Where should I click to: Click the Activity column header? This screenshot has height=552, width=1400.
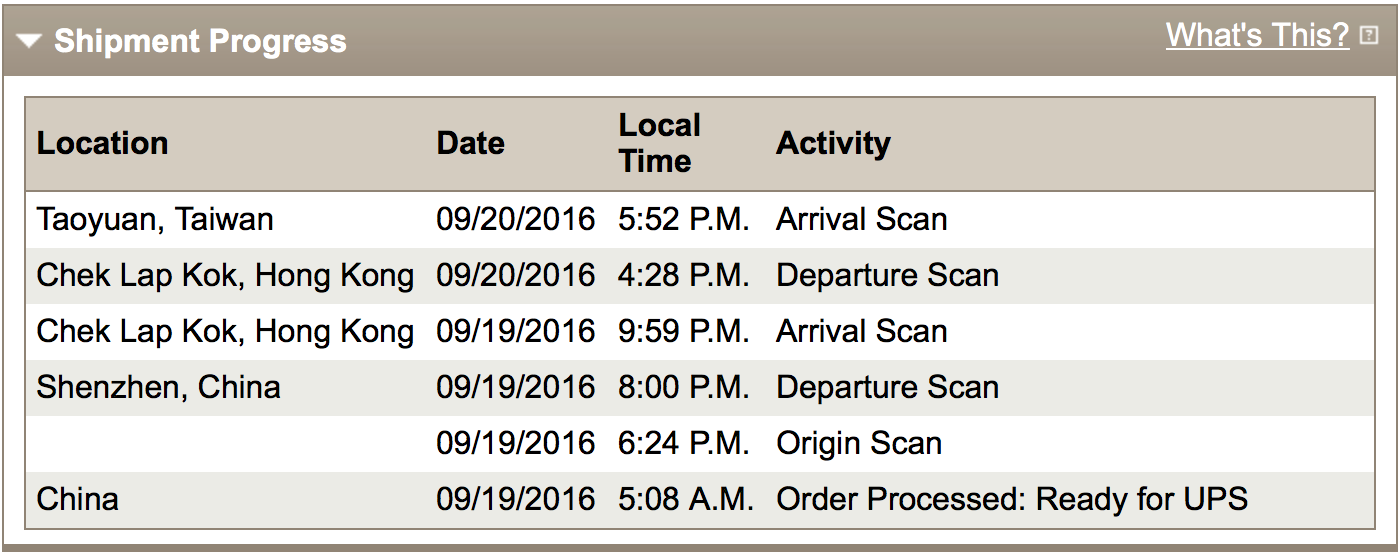[x=832, y=143]
